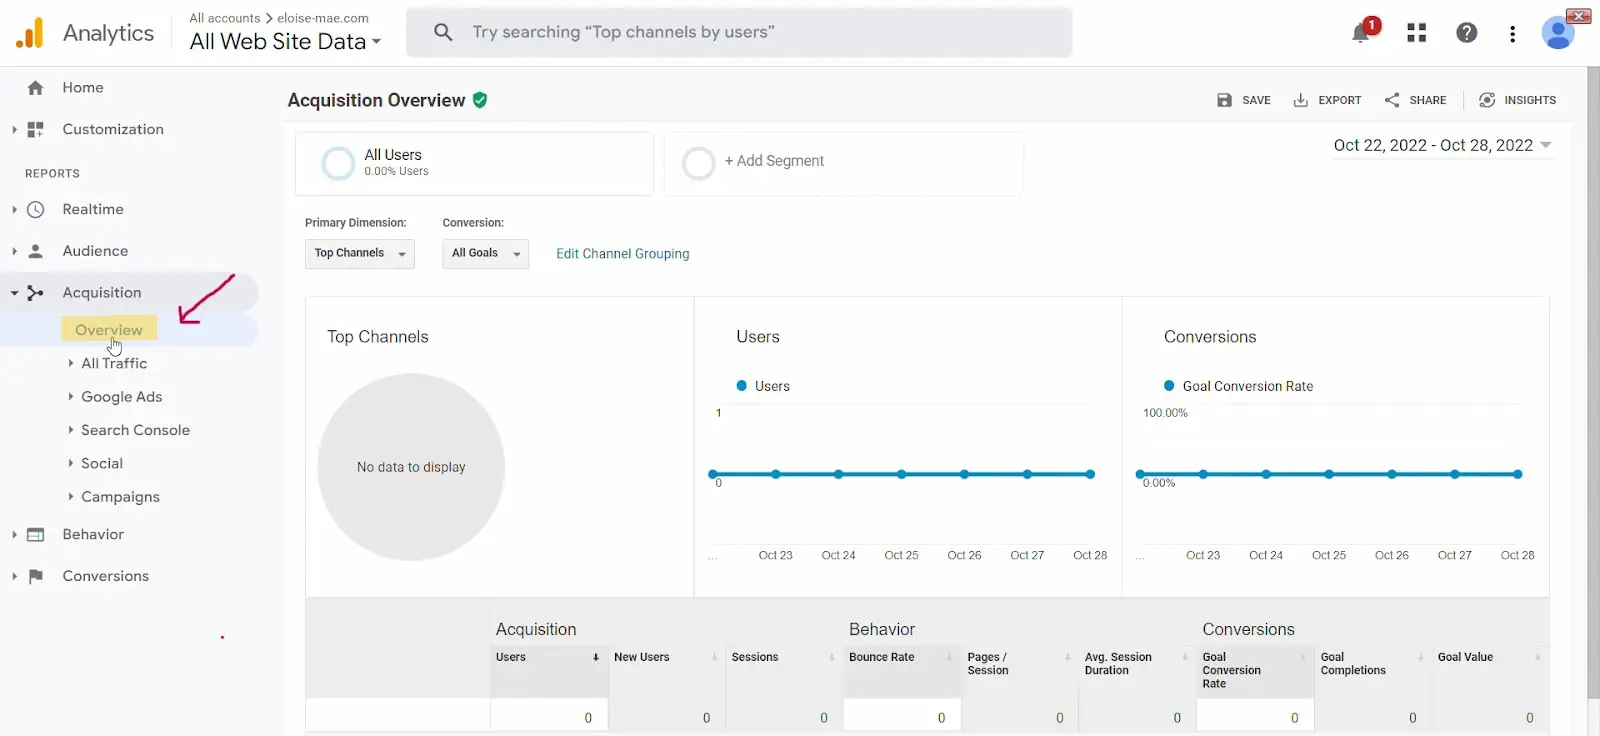Click Oct 28 point on Users chart
Viewport: 1600px width, 736px height.
pyautogui.click(x=1090, y=474)
